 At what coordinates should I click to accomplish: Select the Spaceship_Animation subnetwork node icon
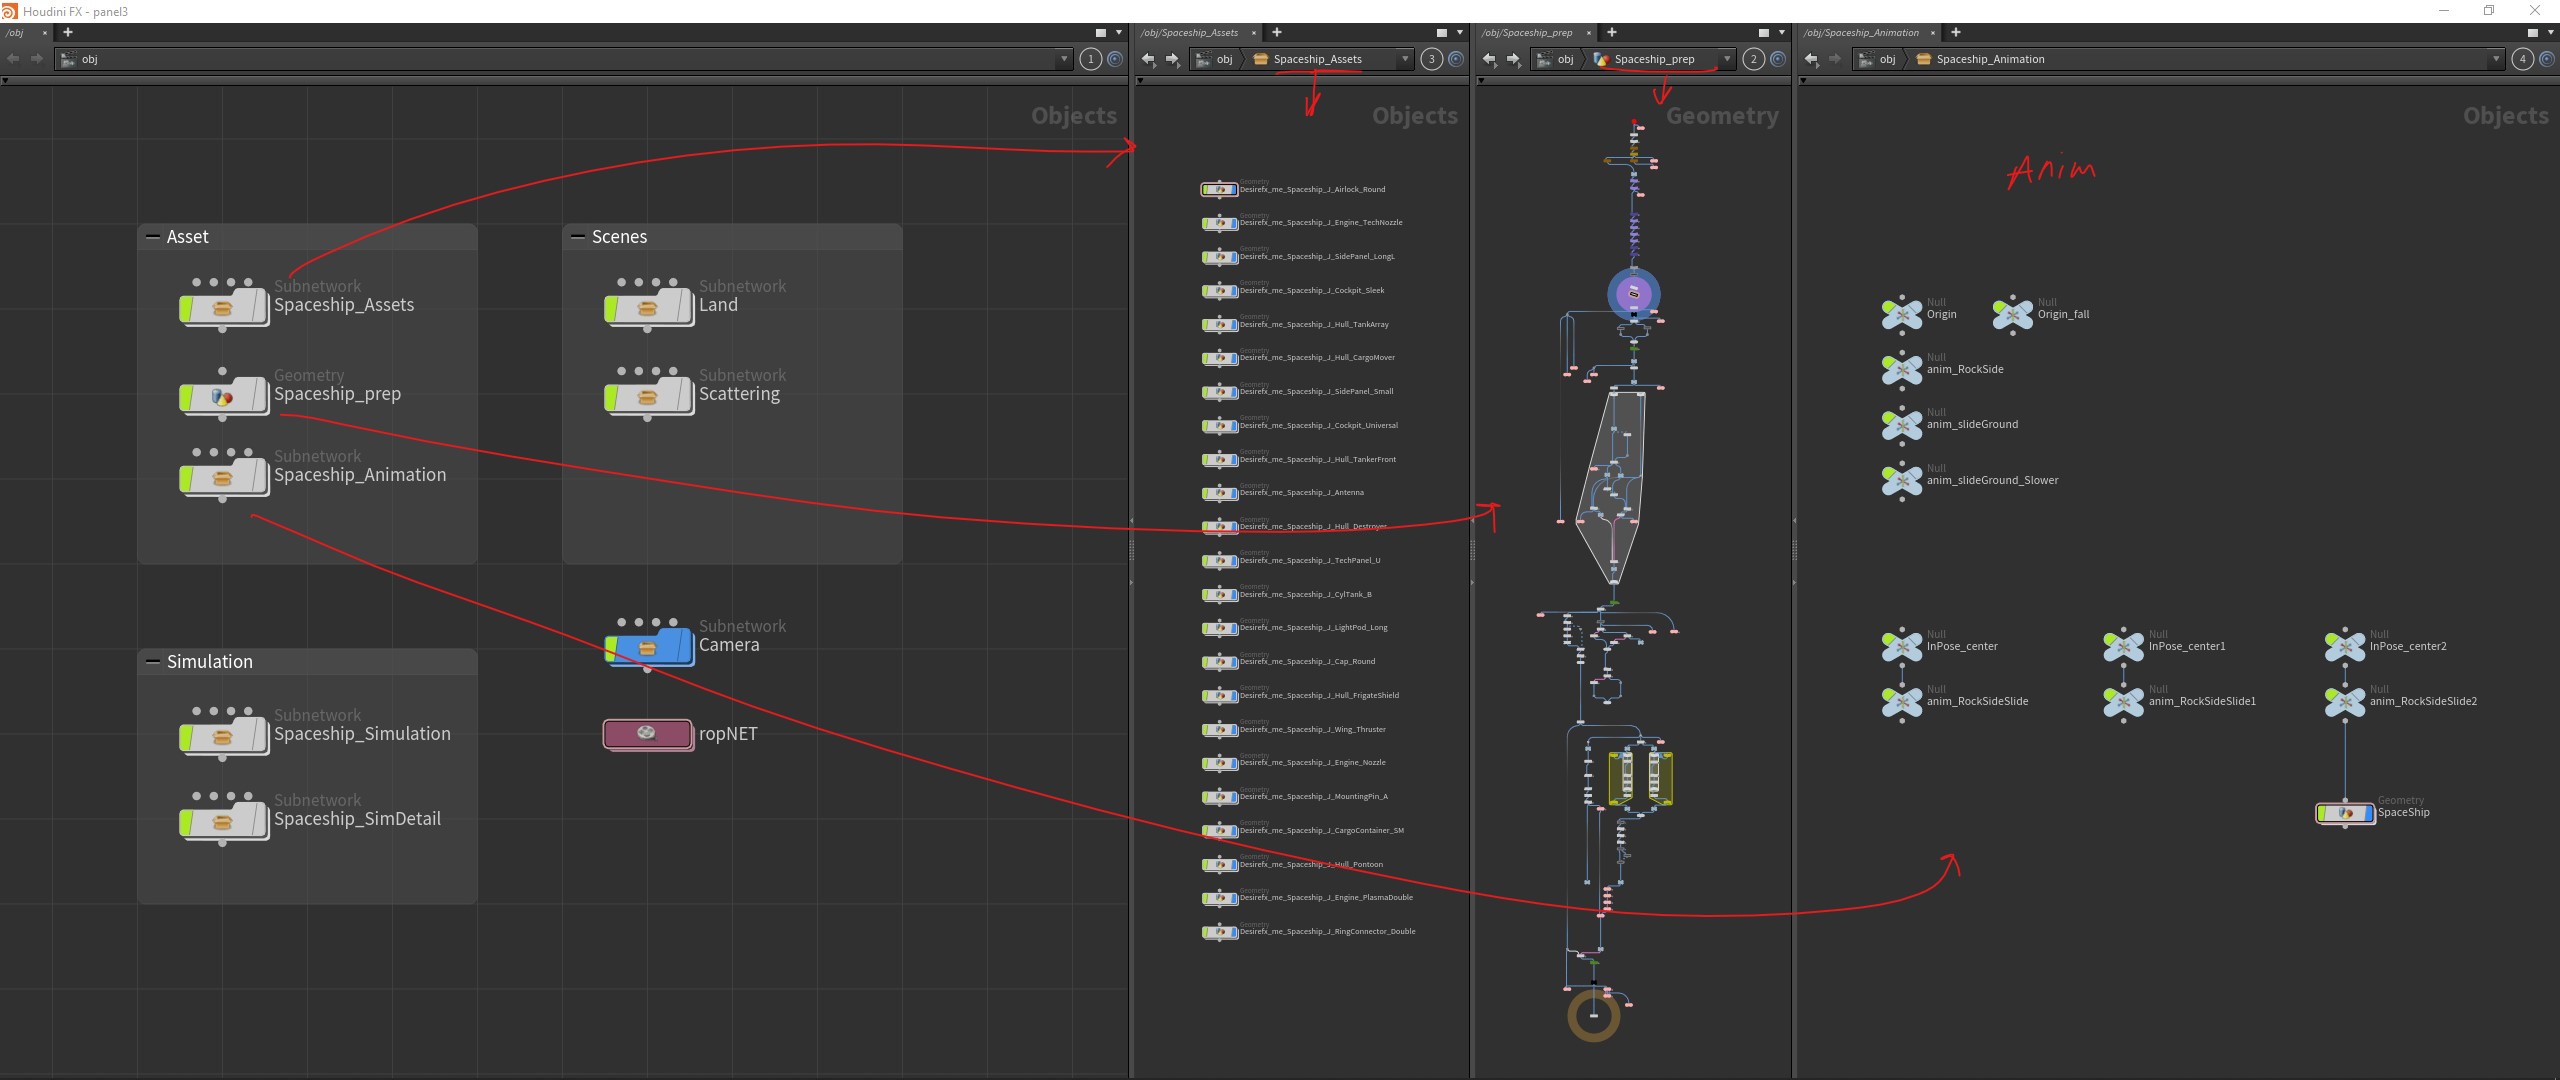[x=225, y=478]
